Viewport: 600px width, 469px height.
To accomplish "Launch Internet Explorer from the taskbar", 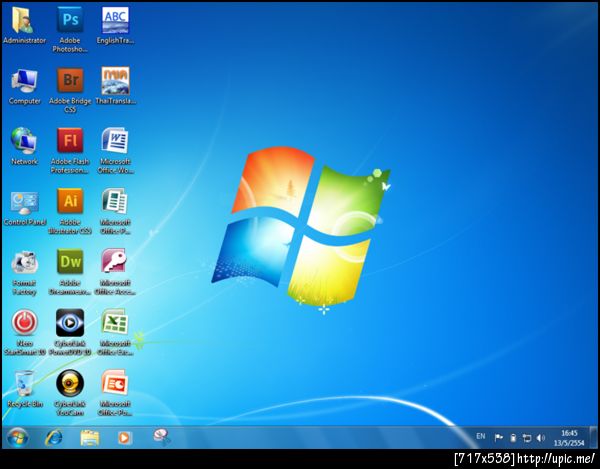I will tap(54, 438).
